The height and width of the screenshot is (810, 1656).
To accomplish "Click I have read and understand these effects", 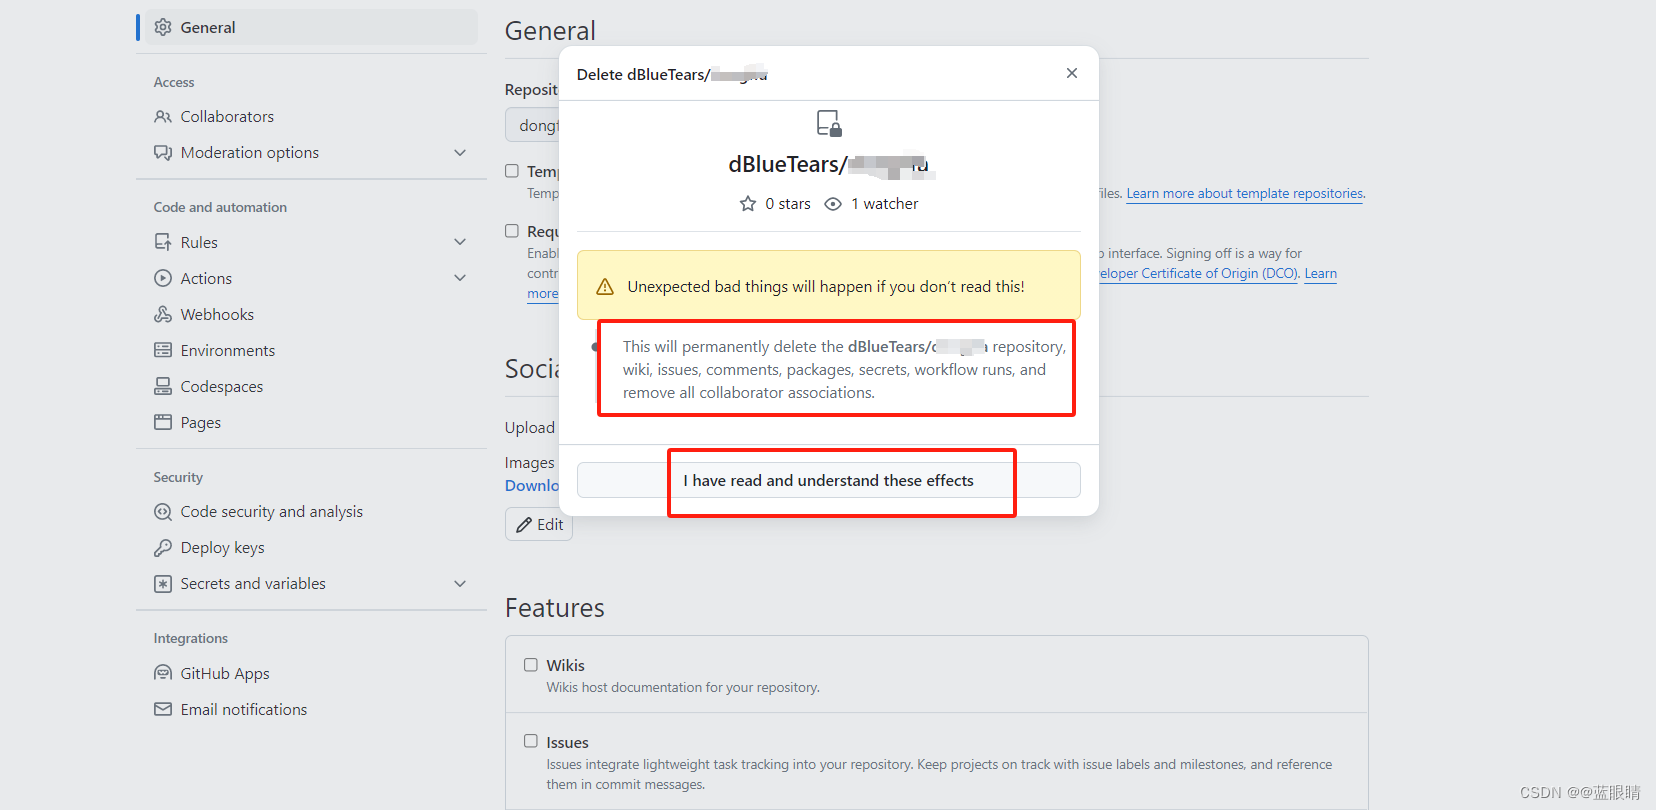I will (829, 480).
